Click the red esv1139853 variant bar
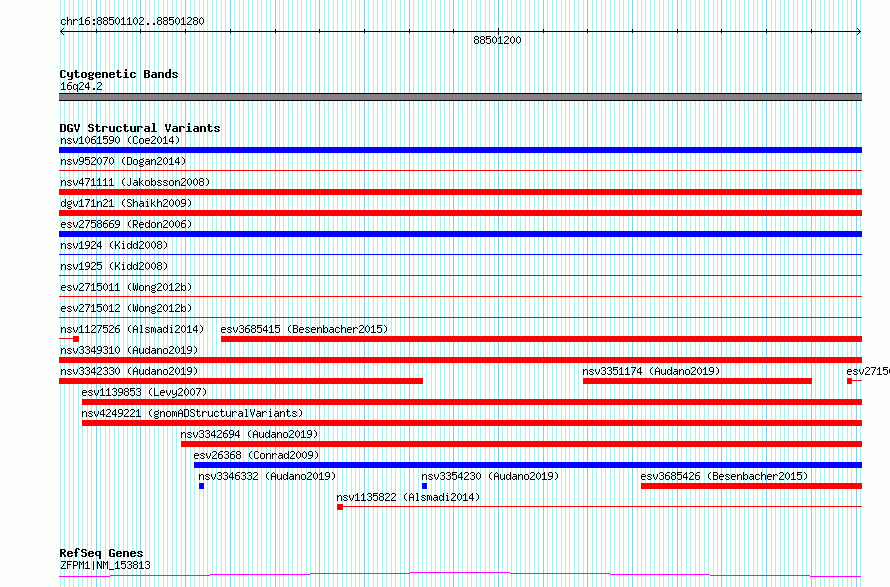The width and height of the screenshot is (890, 587). click(x=472, y=402)
